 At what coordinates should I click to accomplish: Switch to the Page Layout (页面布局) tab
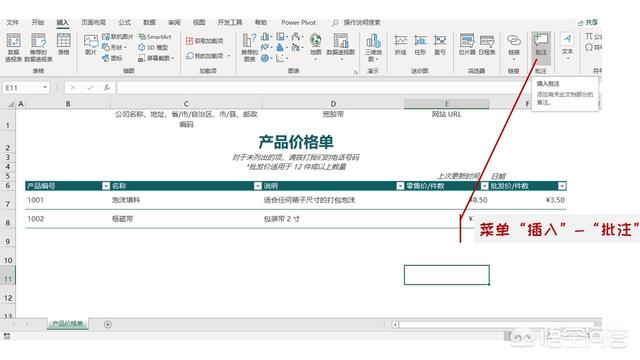coord(93,22)
